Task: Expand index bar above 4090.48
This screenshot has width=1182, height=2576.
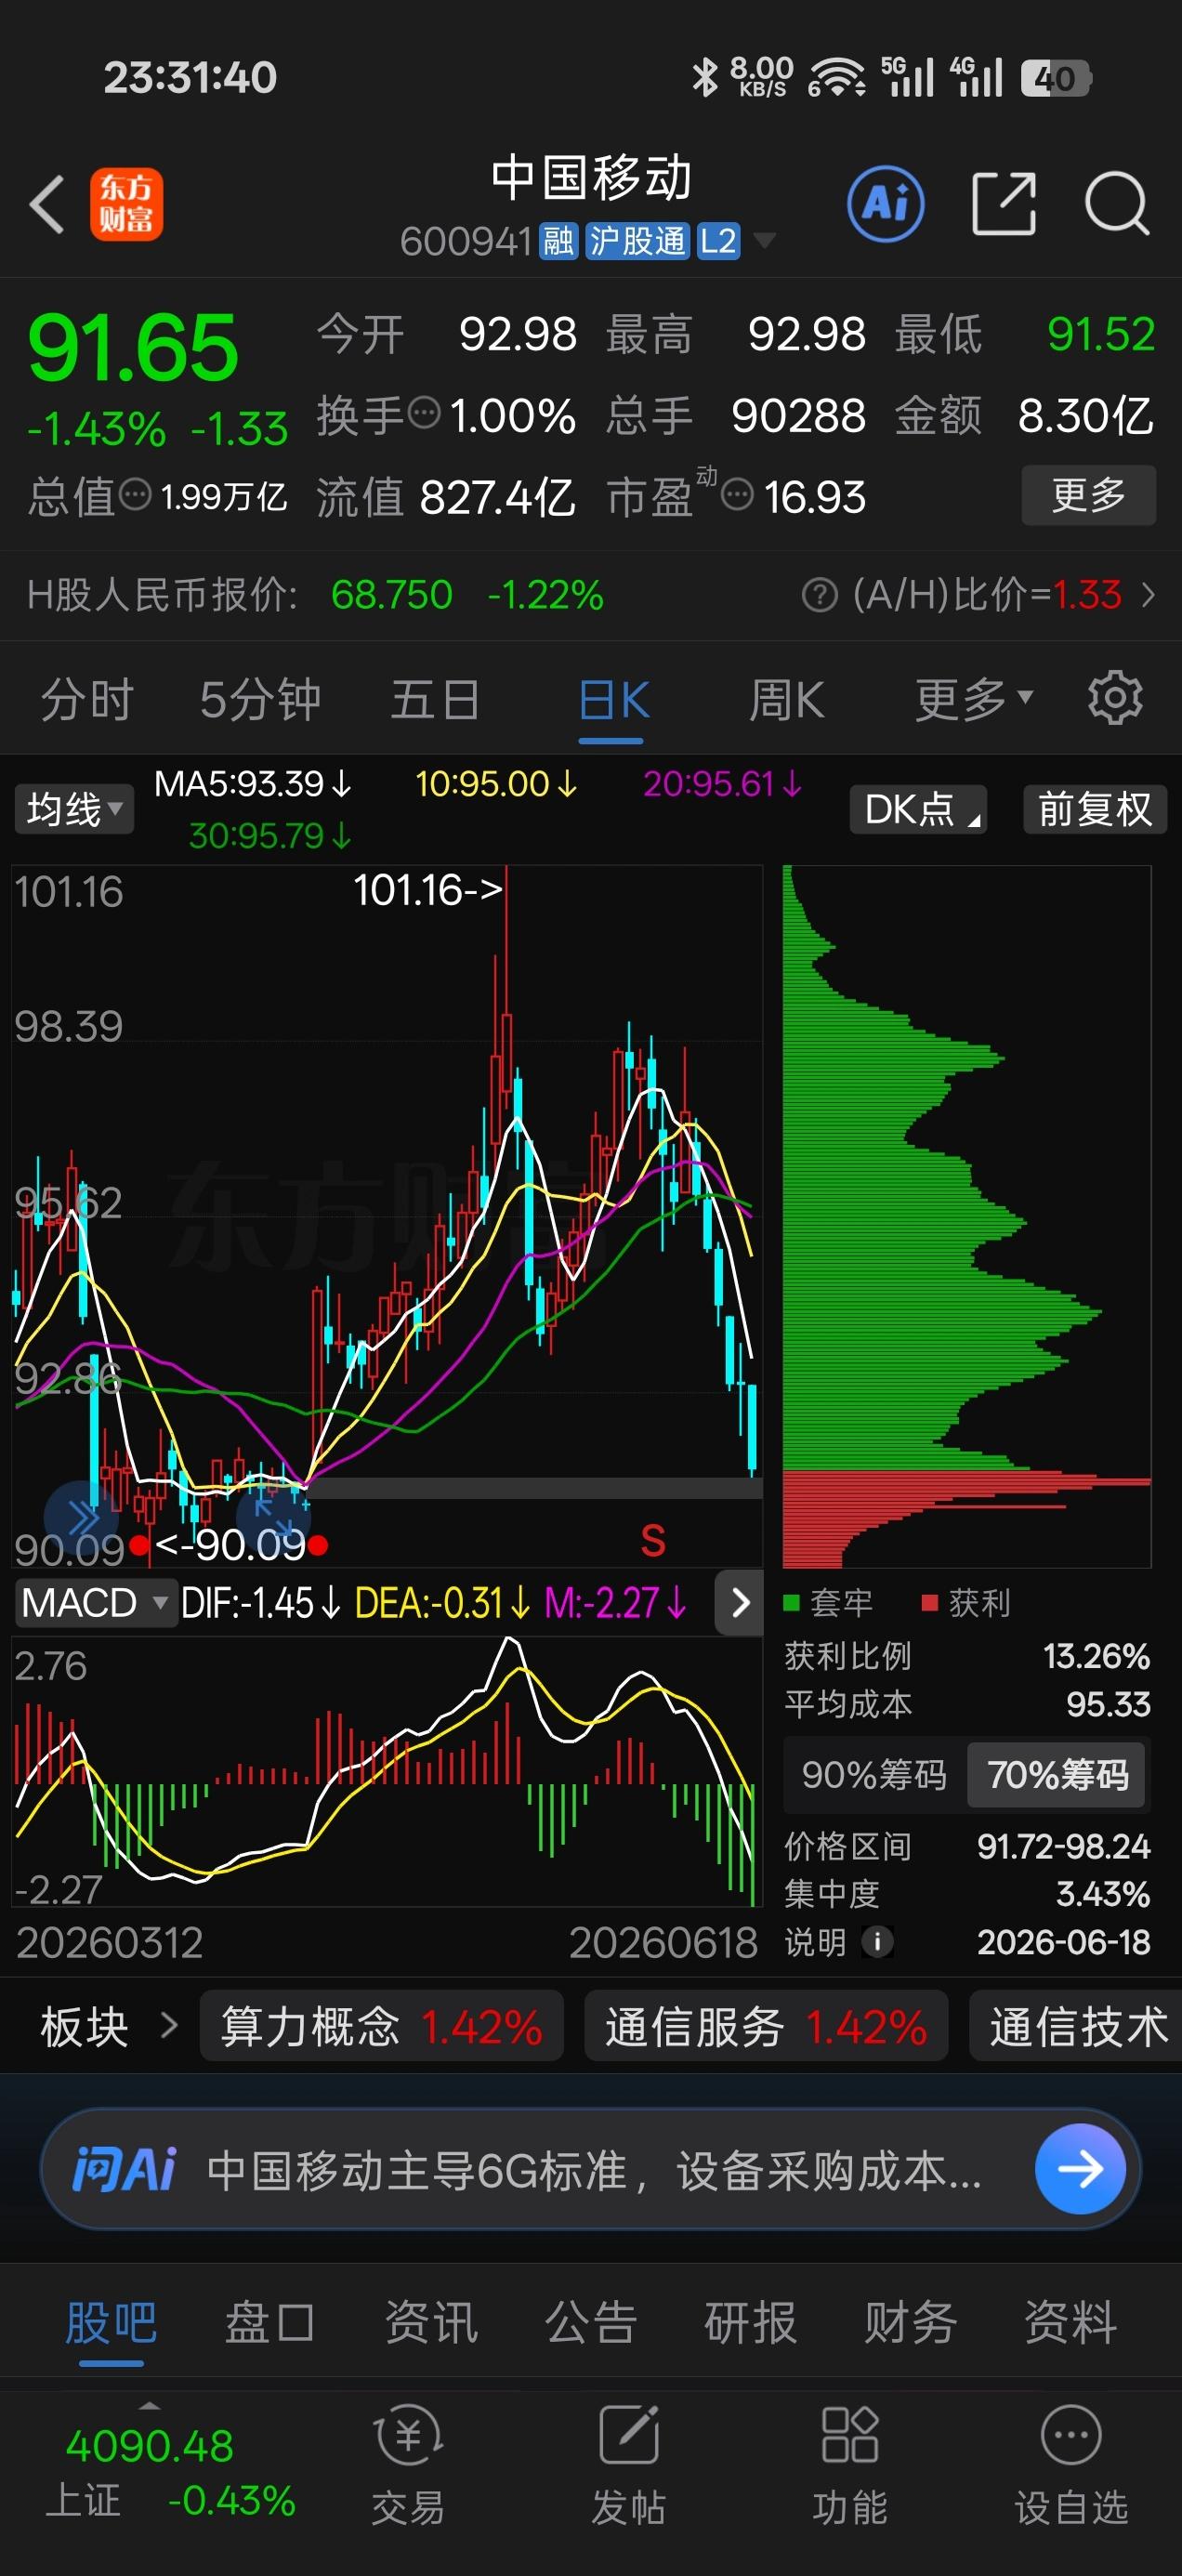Action: [x=149, y=2405]
